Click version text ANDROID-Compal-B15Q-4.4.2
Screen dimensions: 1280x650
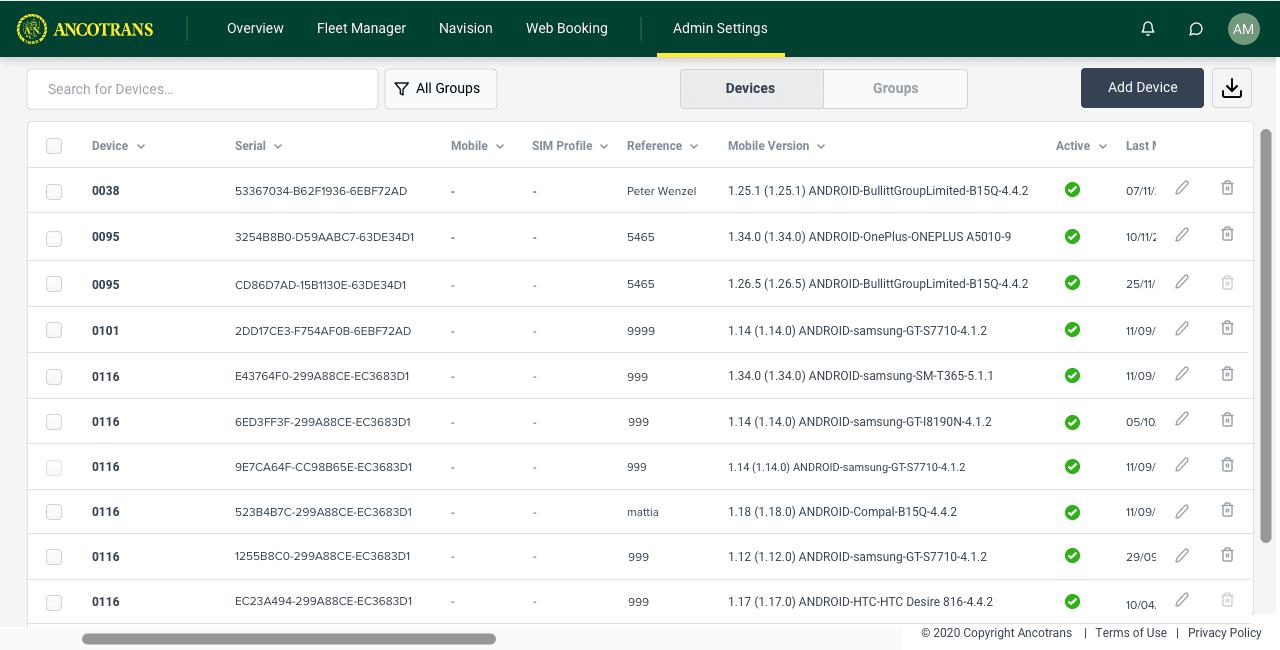click(x=878, y=512)
